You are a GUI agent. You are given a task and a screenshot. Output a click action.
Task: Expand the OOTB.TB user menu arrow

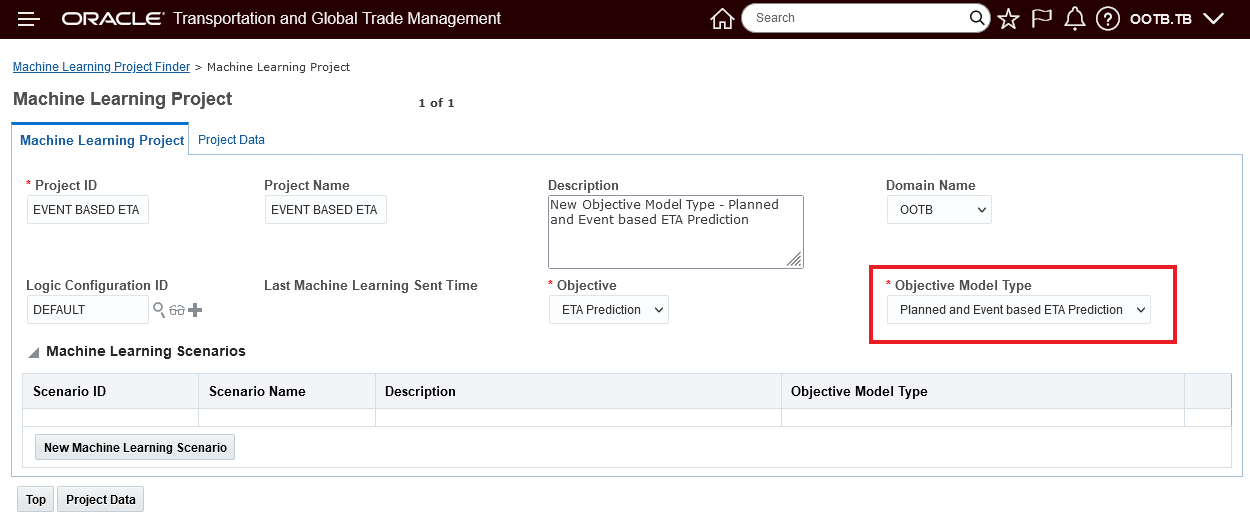coord(1213,19)
